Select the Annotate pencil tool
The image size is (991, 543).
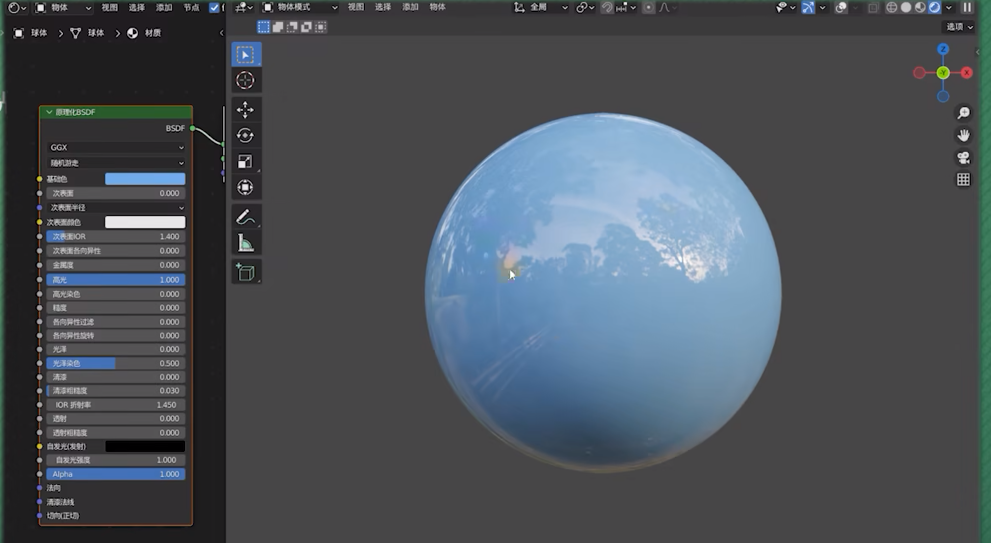tap(245, 217)
